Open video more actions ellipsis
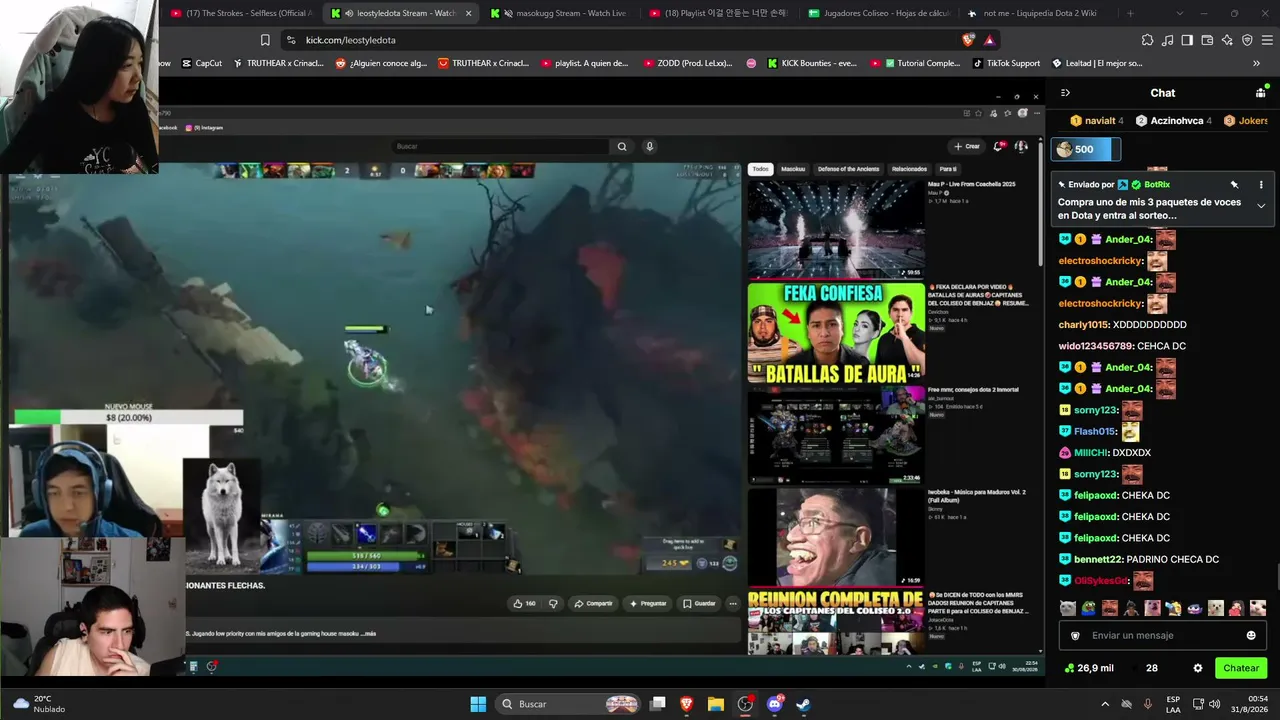 coord(732,603)
